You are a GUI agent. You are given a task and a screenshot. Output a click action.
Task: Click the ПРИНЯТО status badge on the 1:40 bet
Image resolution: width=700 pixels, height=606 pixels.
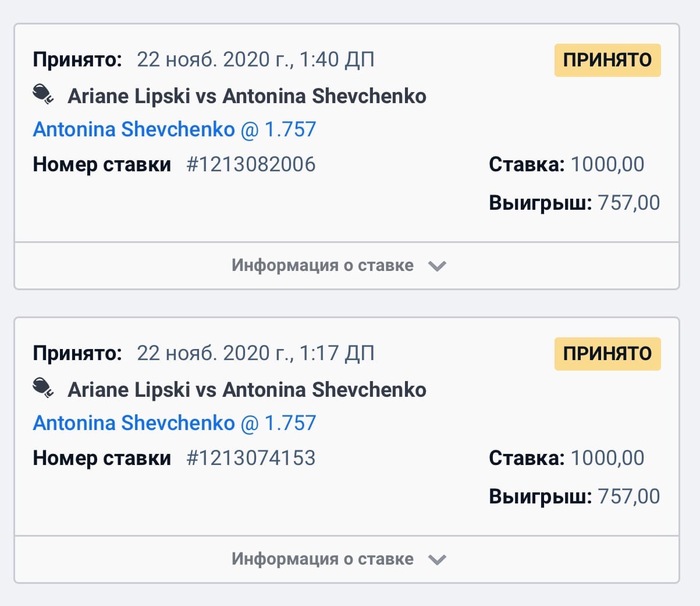tap(608, 60)
